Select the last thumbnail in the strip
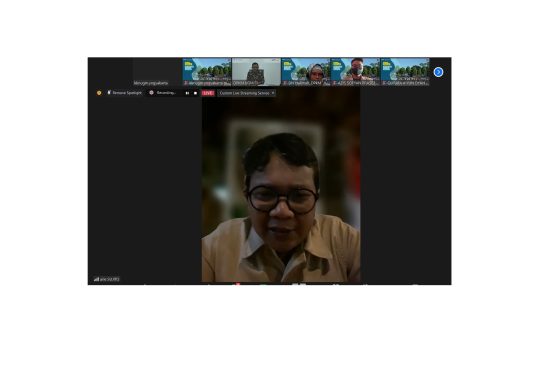Screen dimensions: 560x376 point(405,72)
